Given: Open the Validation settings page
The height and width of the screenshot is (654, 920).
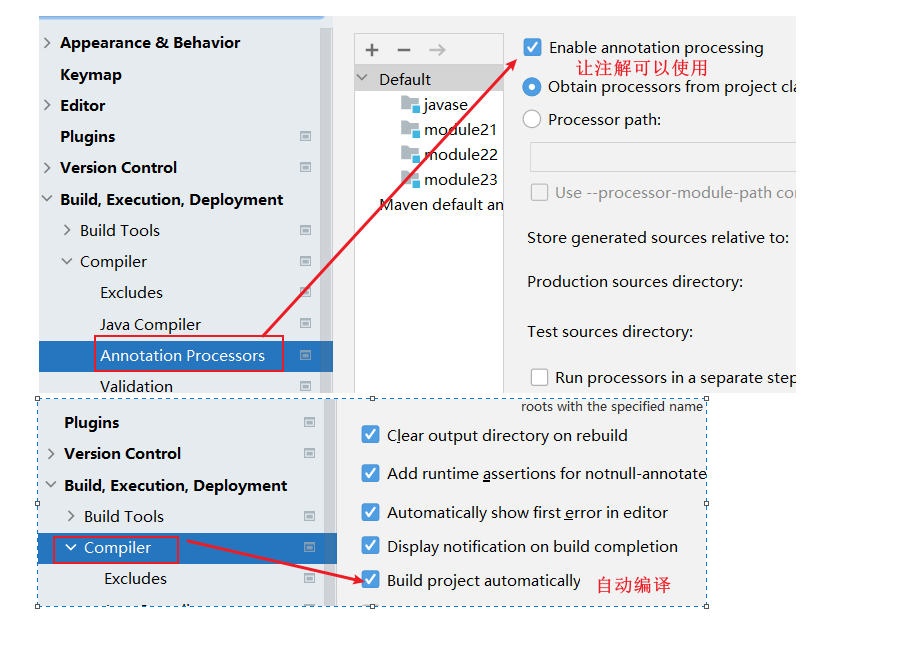Looking at the screenshot, I should pyautogui.click(x=136, y=387).
